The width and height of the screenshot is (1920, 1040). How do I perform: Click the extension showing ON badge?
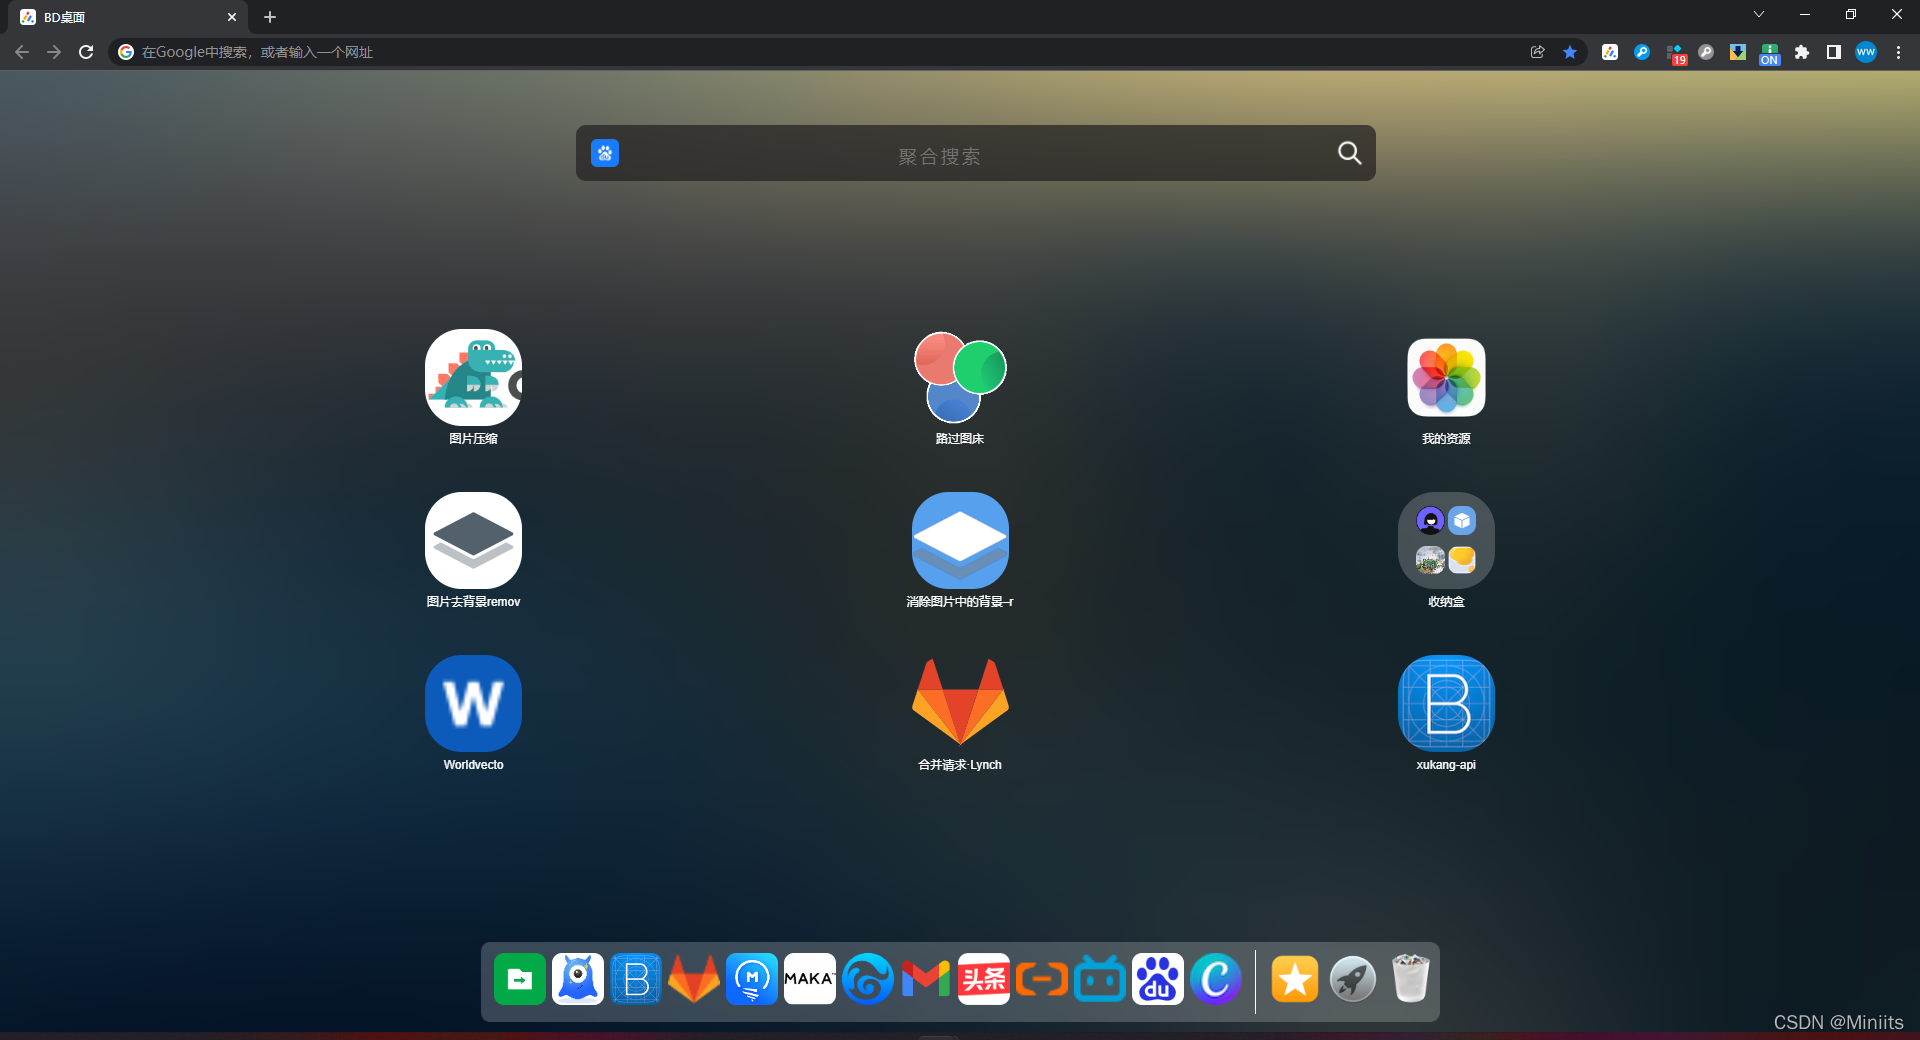coord(1770,53)
